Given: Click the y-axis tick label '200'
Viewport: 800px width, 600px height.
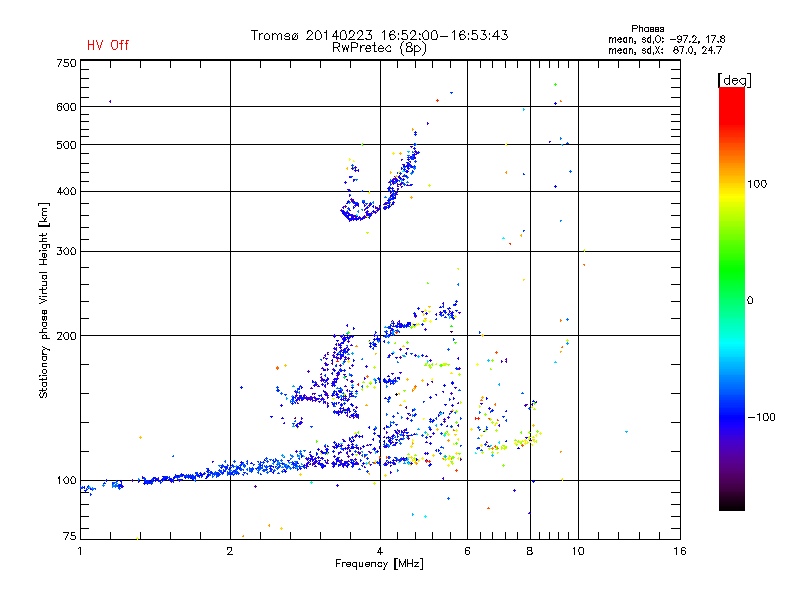Looking at the screenshot, I should coord(66,336).
